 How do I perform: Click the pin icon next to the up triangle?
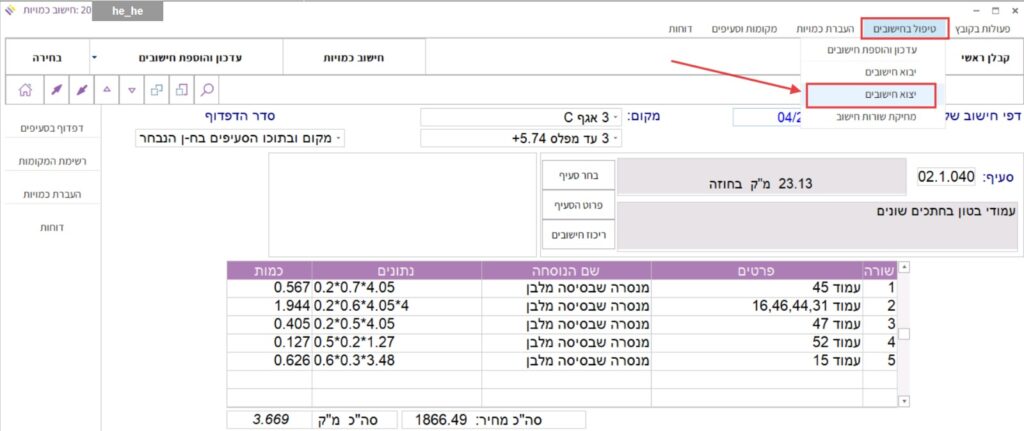[x=81, y=89]
